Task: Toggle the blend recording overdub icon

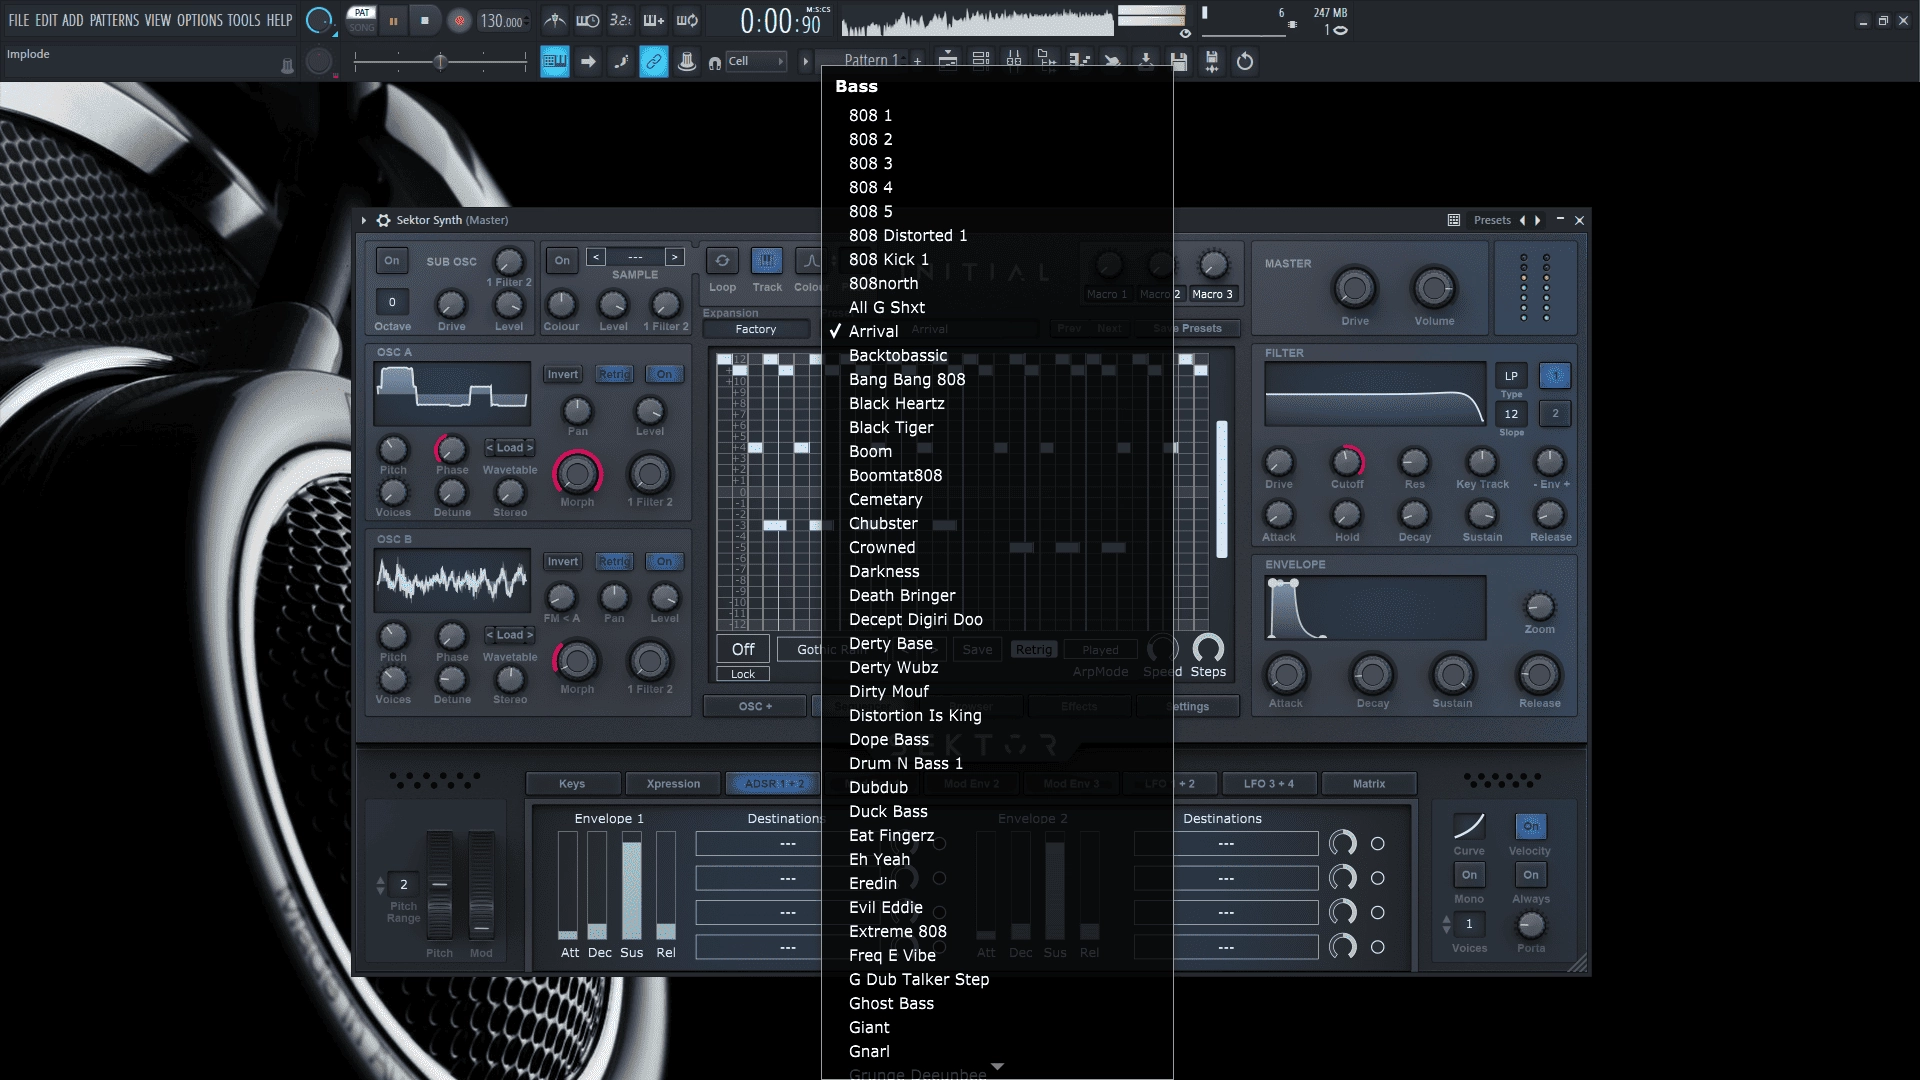Action: (653, 20)
